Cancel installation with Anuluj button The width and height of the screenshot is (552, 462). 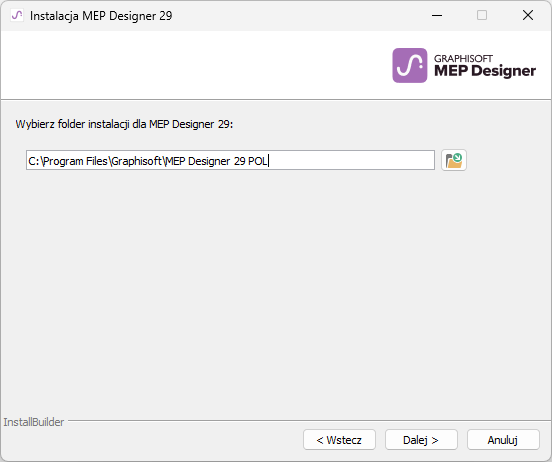pyautogui.click(x=503, y=439)
